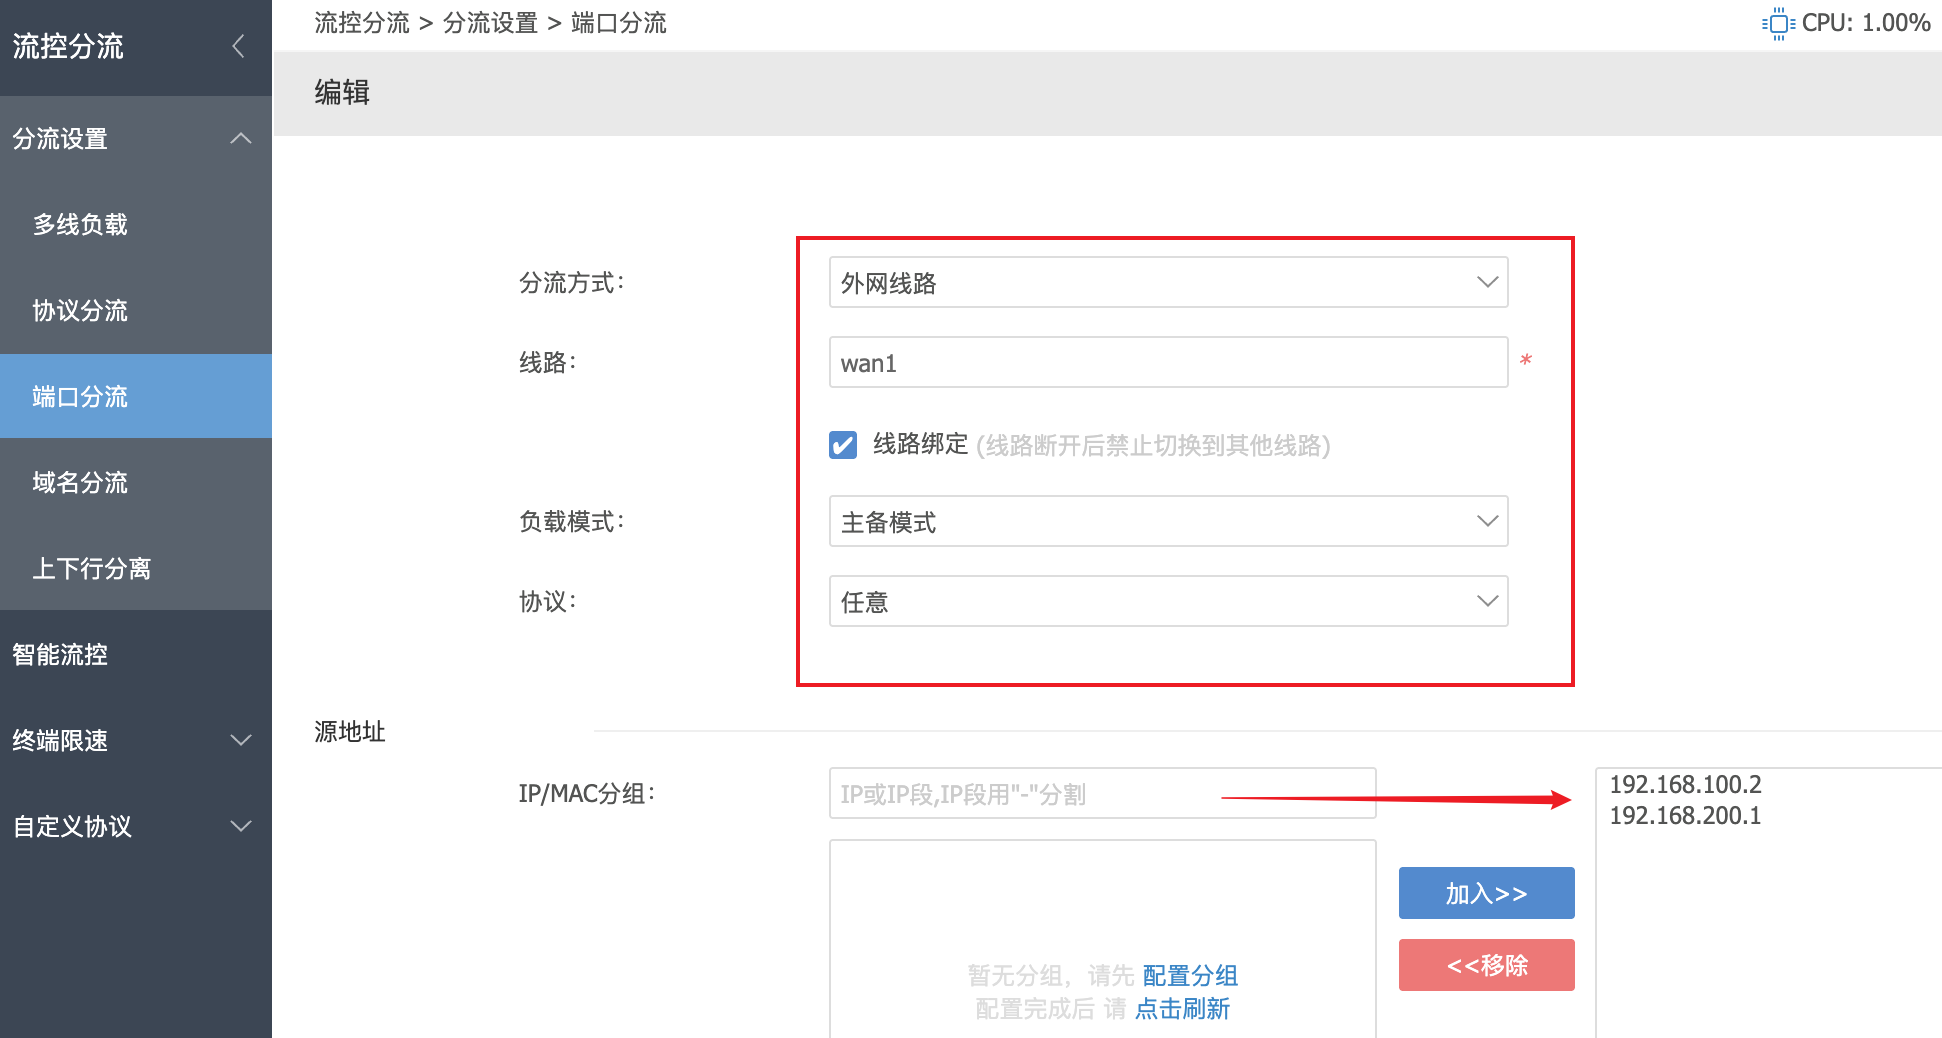
Task: Go to 多线负载 page
Action: click(x=80, y=225)
